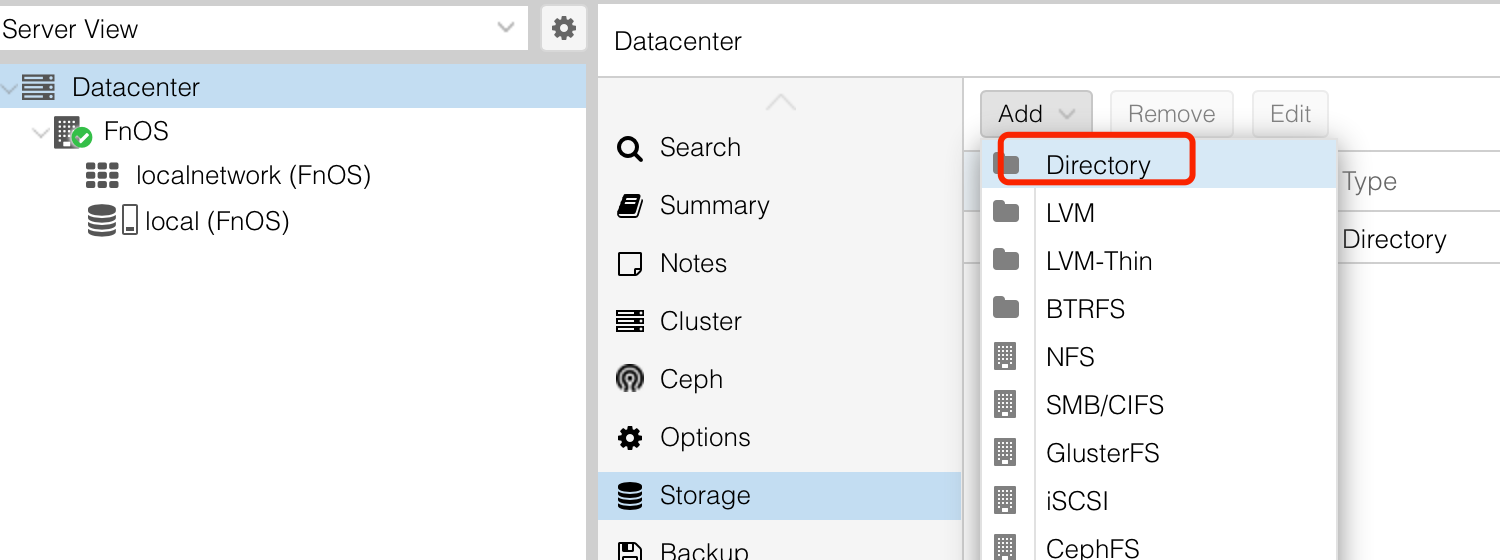The image size is (1500, 560).
Task: Collapse the Datacenter tree node
Action: (x=9, y=89)
